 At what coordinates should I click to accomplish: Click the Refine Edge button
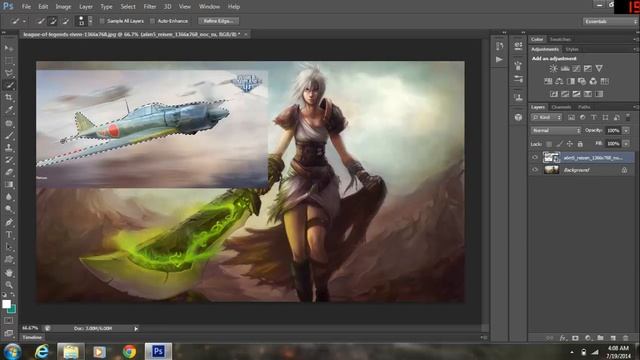pos(219,21)
